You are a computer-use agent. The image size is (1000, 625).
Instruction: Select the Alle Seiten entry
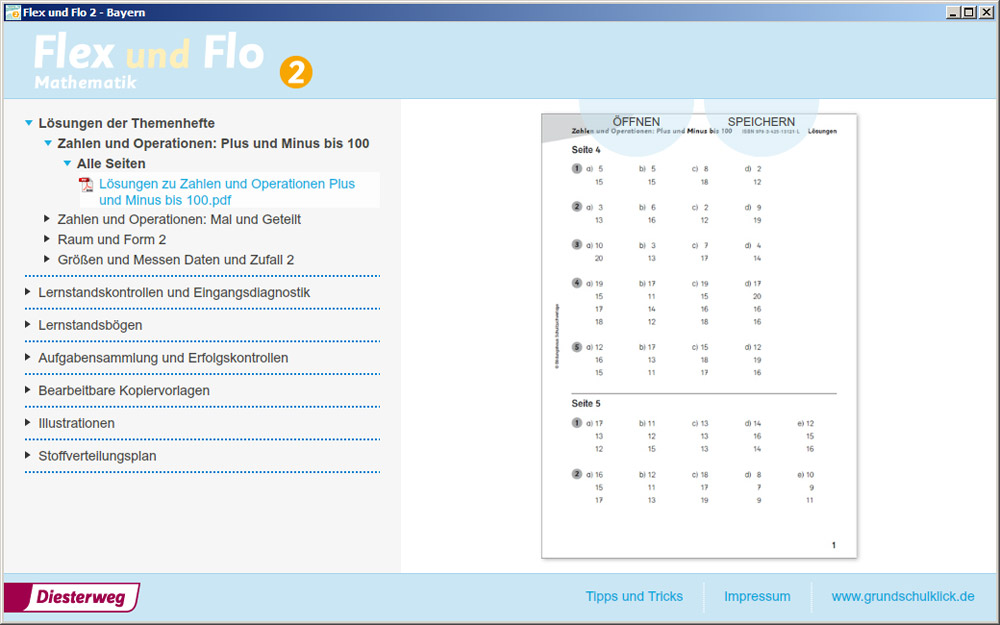[111, 164]
